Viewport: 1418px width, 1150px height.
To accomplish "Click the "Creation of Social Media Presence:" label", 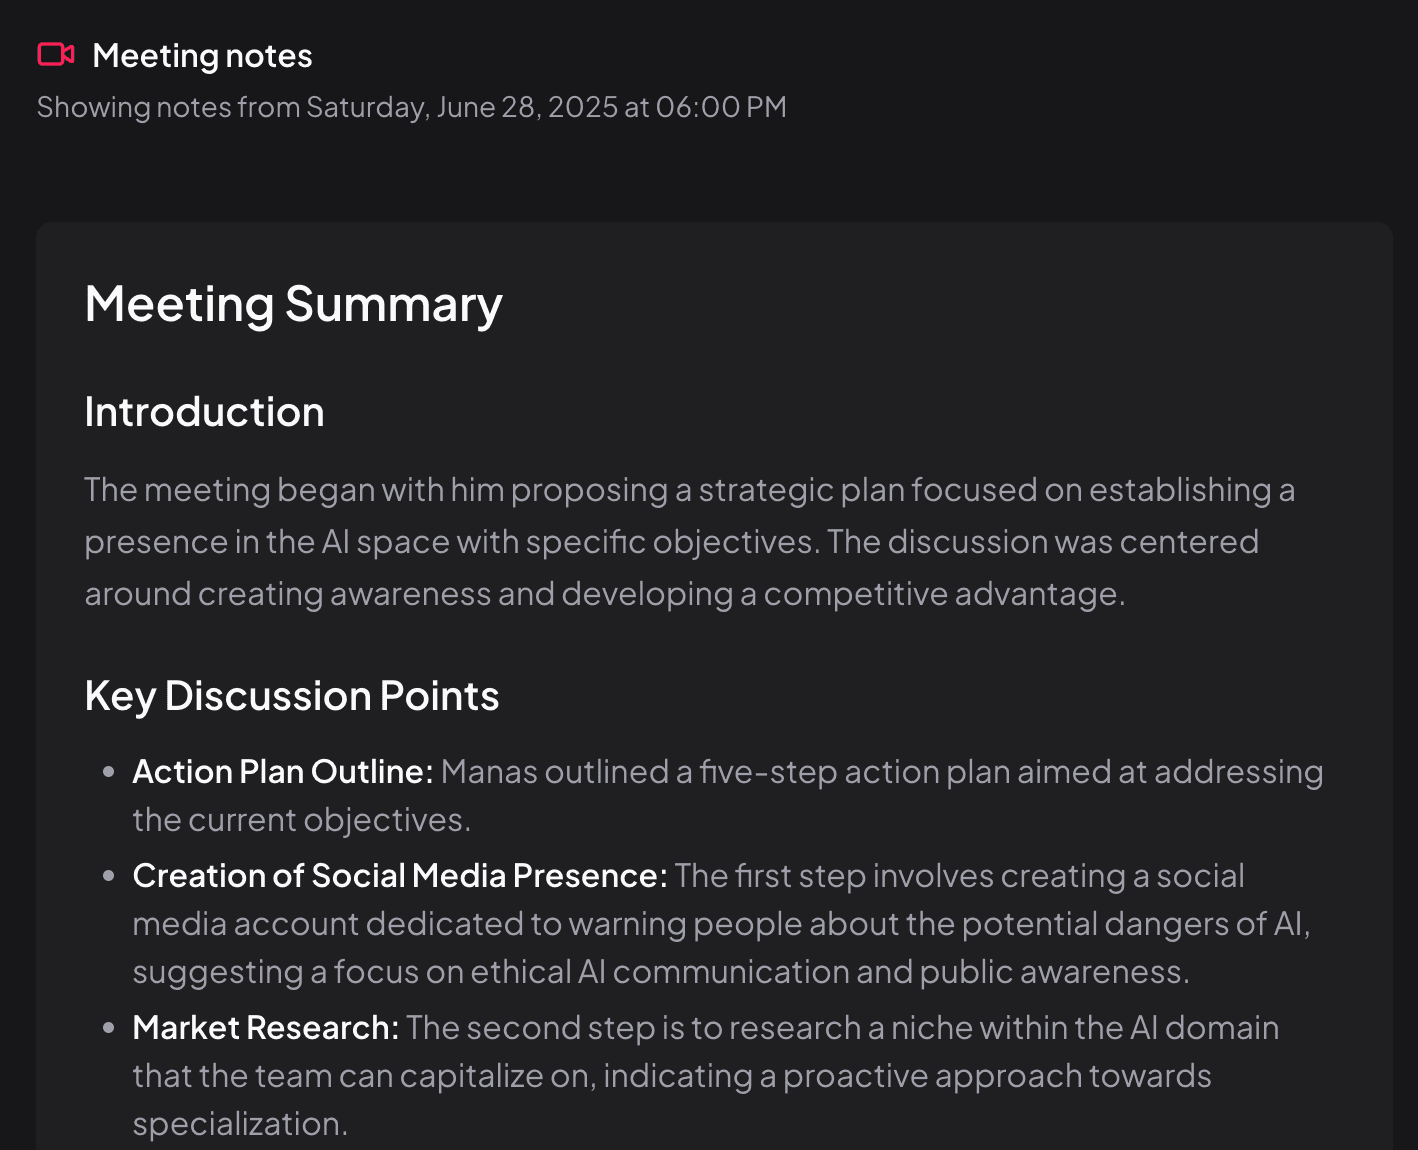I will pyautogui.click(x=399, y=876).
